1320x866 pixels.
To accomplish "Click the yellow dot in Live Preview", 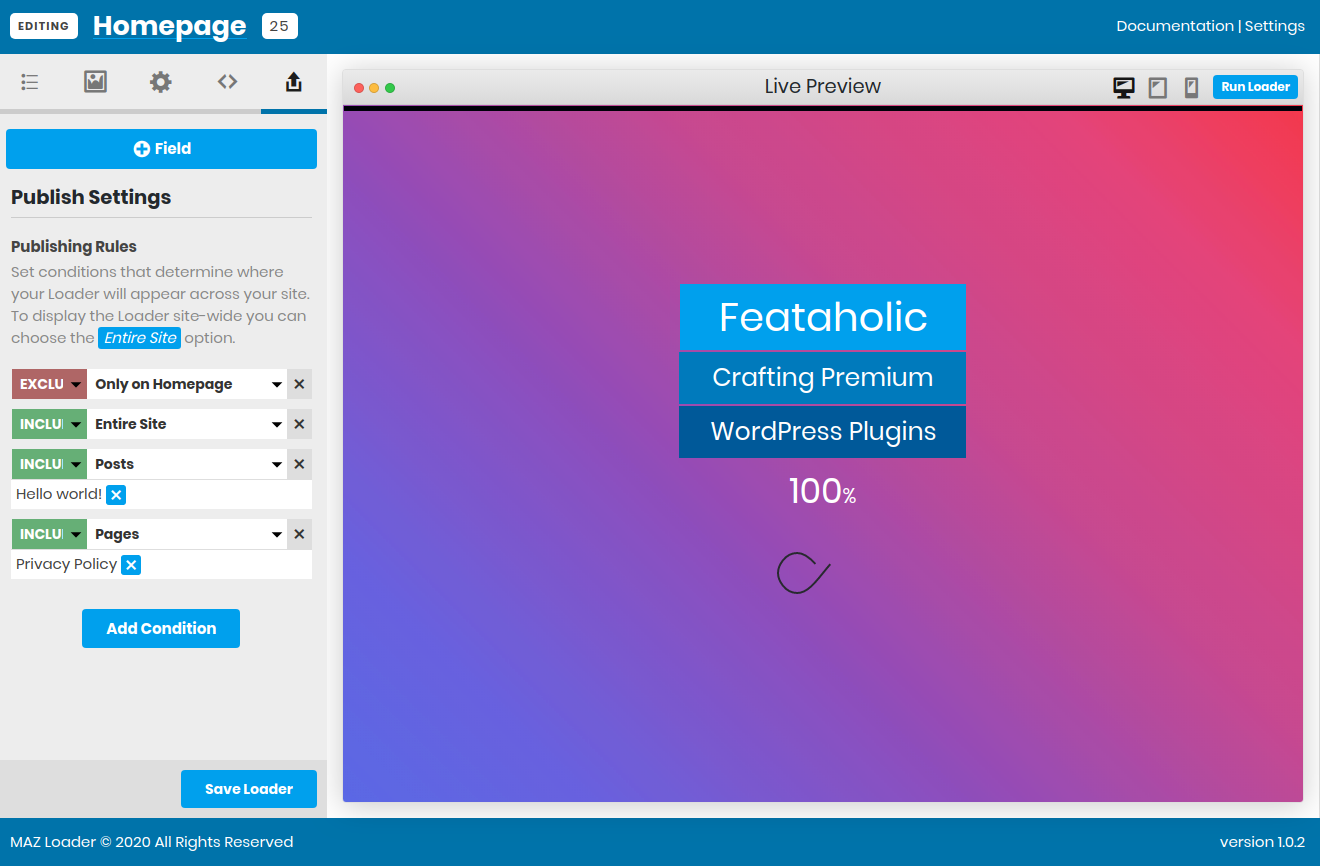I will coord(374,88).
